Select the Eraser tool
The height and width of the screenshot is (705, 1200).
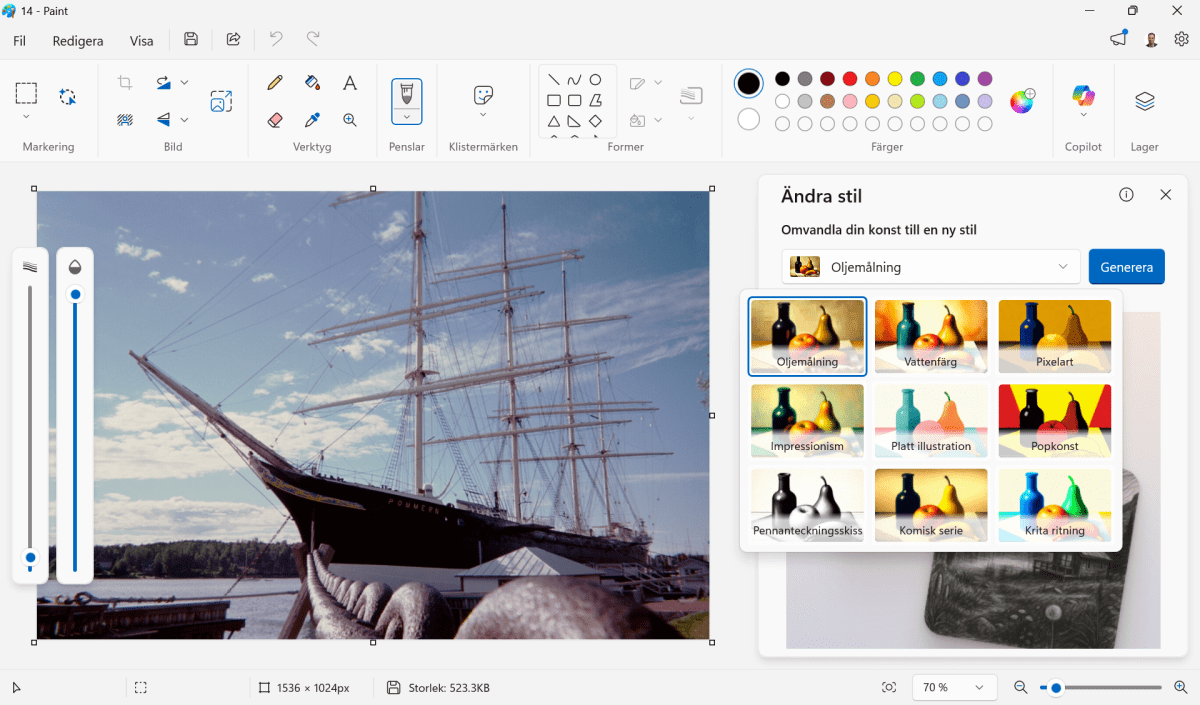coord(275,120)
